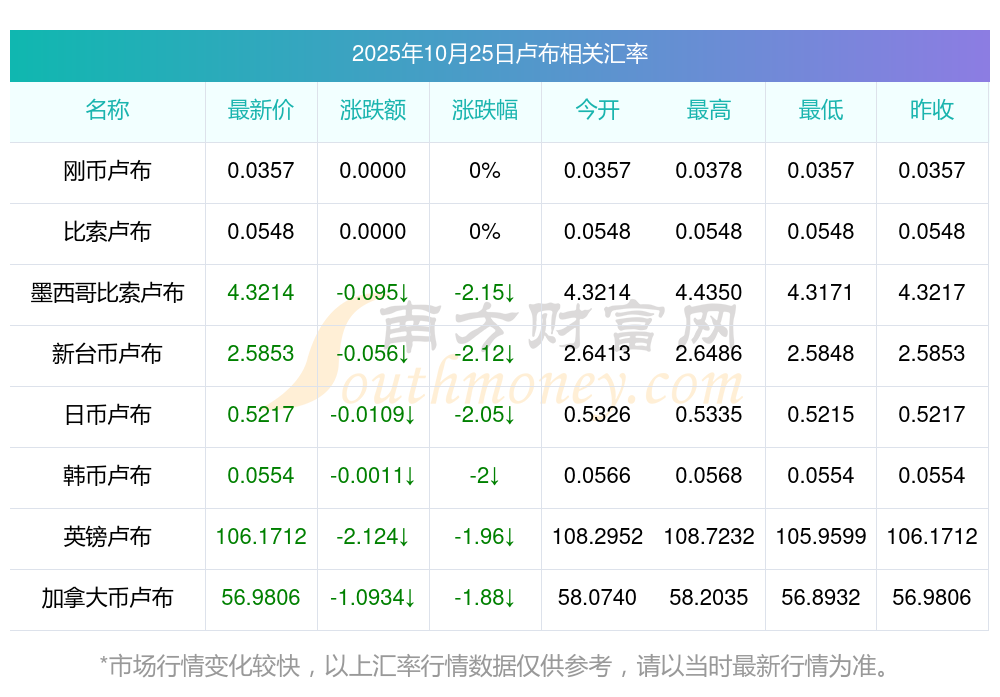Click the 日币卢布 row name

coord(107,415)
